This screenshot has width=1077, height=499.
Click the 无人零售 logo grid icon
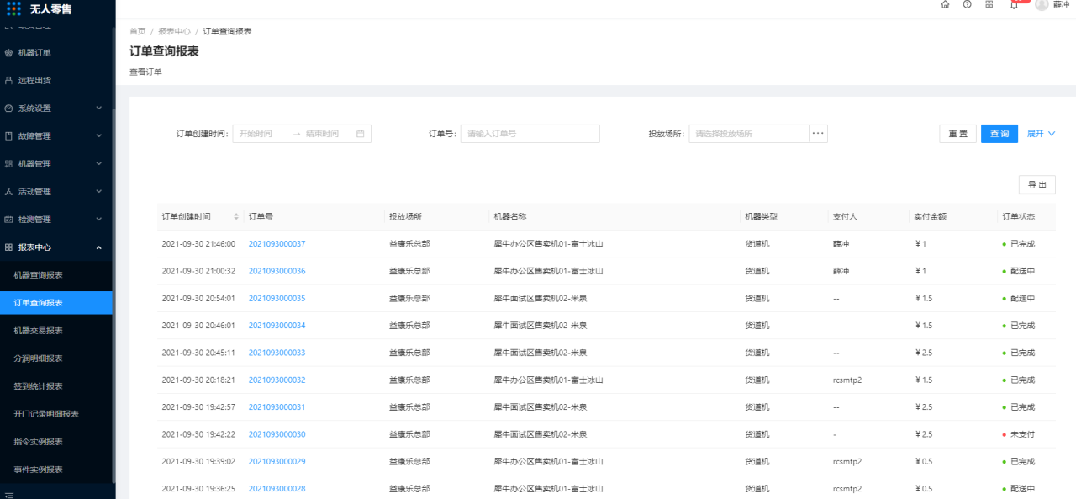point(14,9)
